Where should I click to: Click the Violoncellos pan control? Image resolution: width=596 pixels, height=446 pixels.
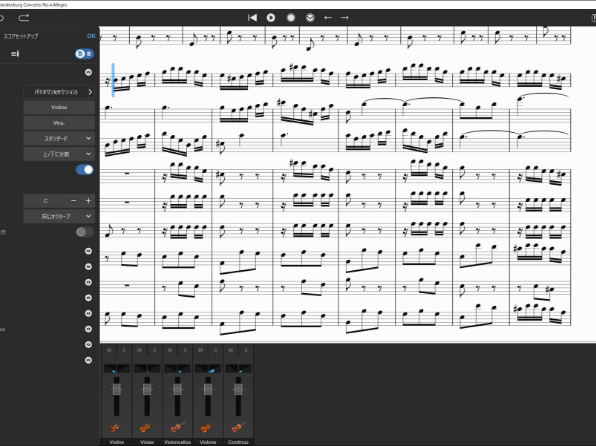(178, 368)
